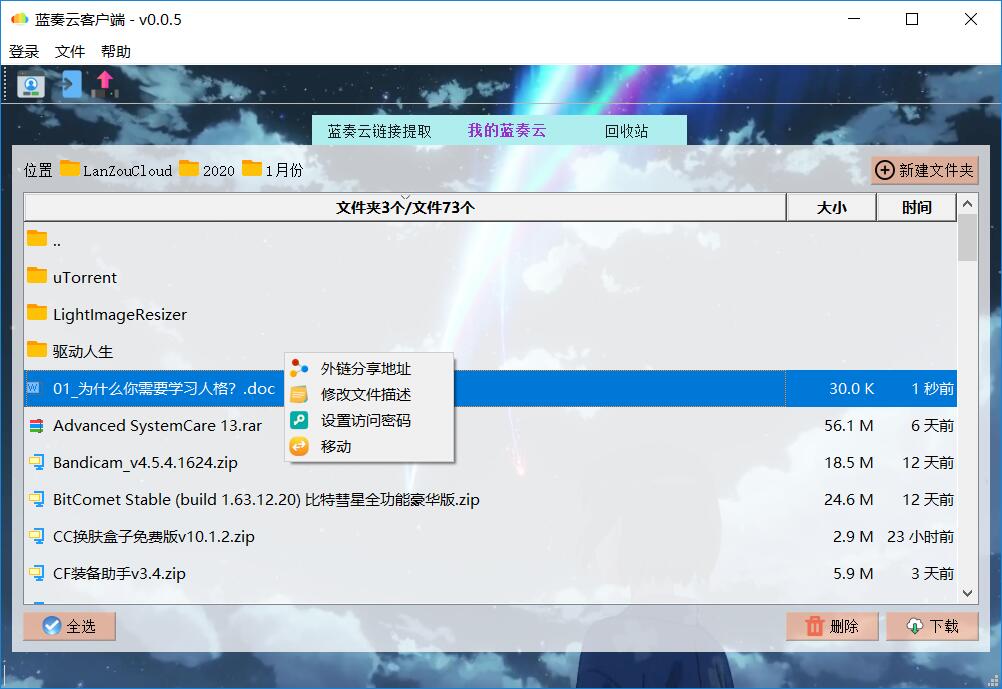The image size is (1002, 689).
Task: Open the uTorrent folder
Action: (x=85, y=277)
